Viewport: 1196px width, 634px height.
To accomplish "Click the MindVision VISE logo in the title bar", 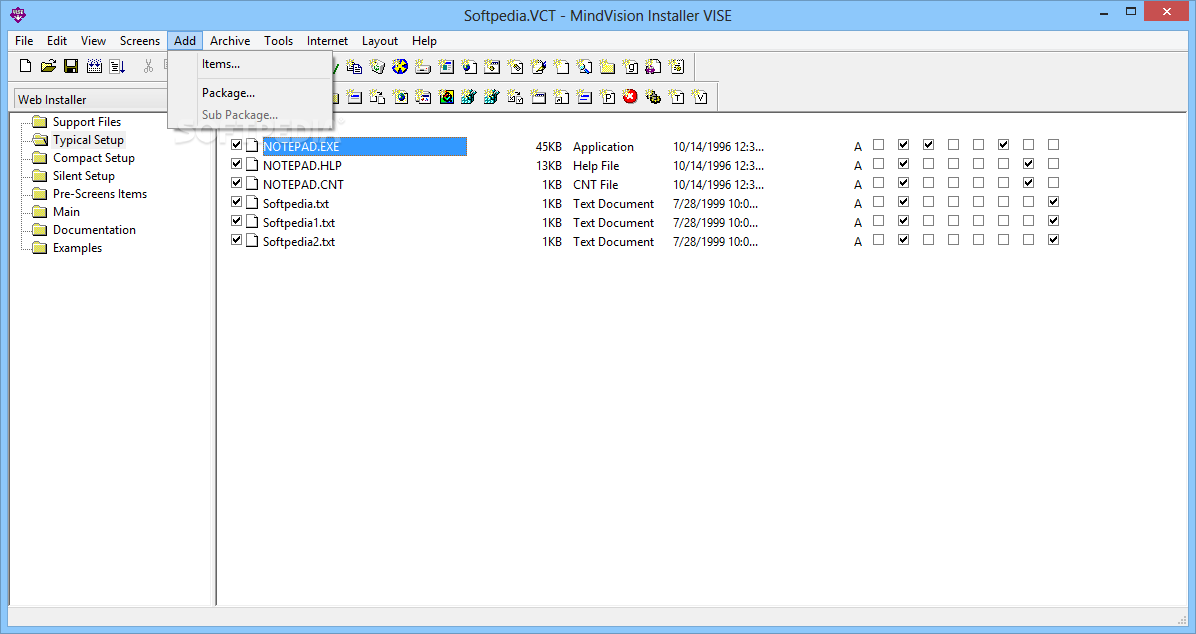I will click(x=18, y=14).
